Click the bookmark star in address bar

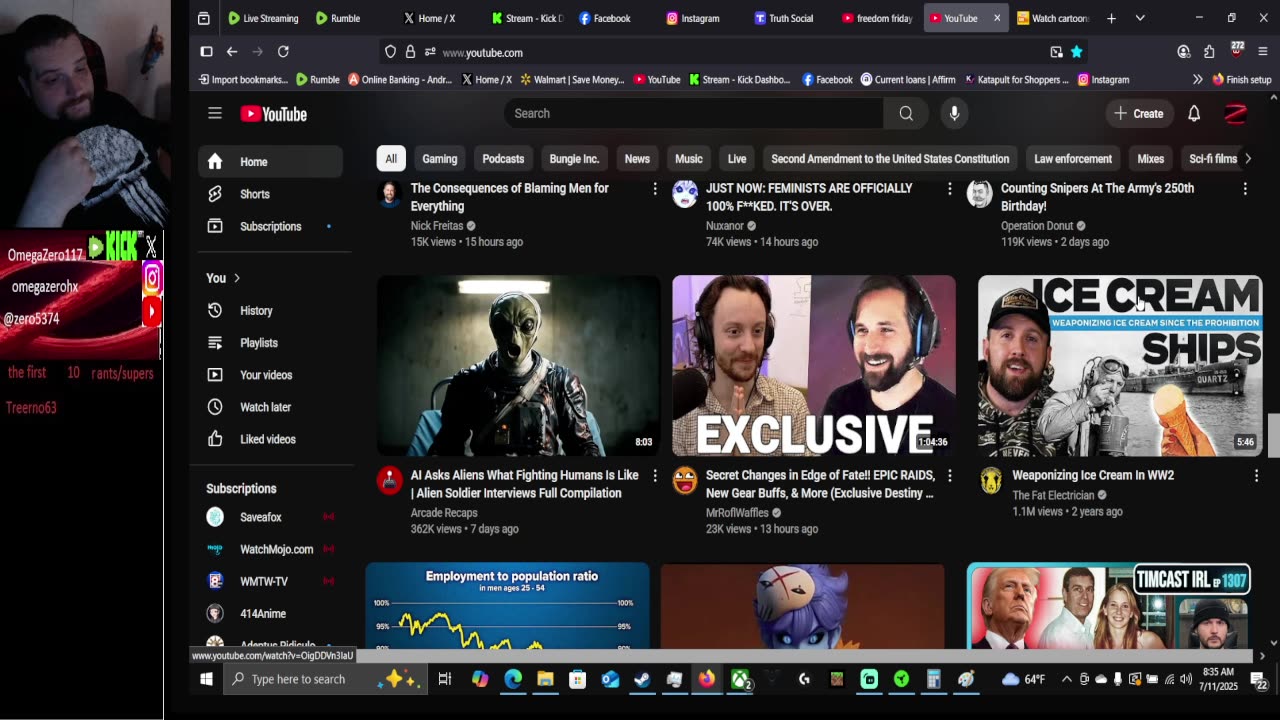(x=1077, y=52)
